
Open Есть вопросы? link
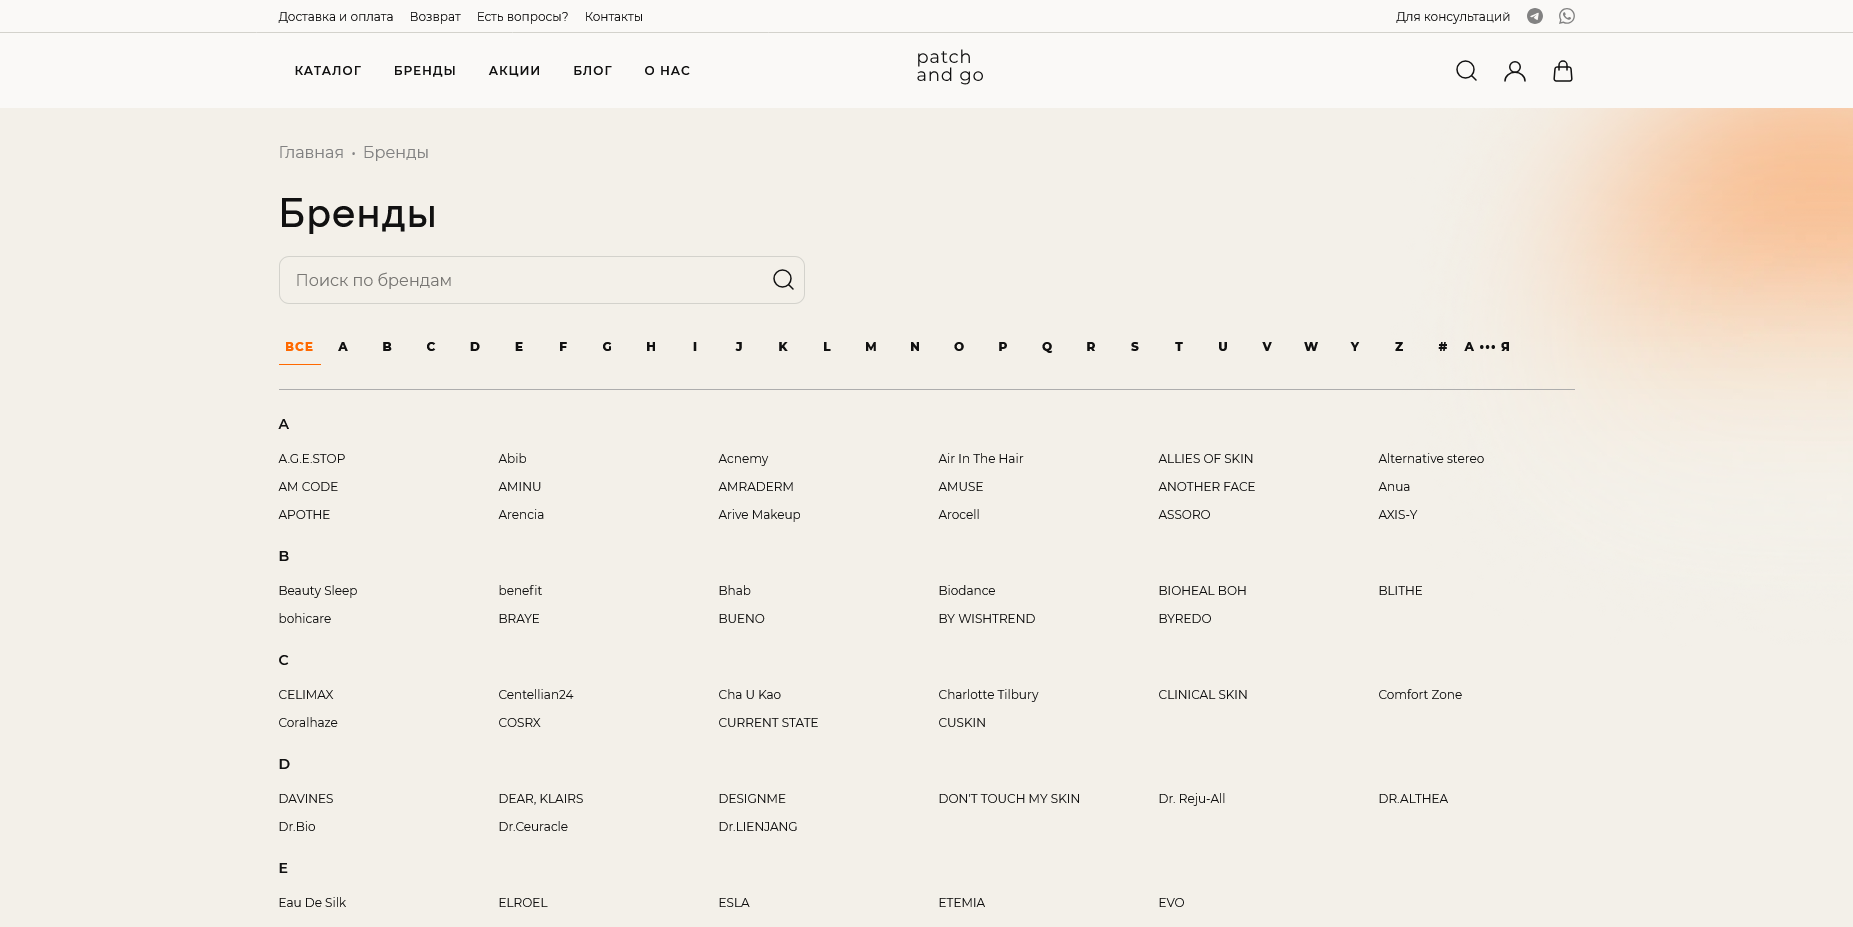523,17
